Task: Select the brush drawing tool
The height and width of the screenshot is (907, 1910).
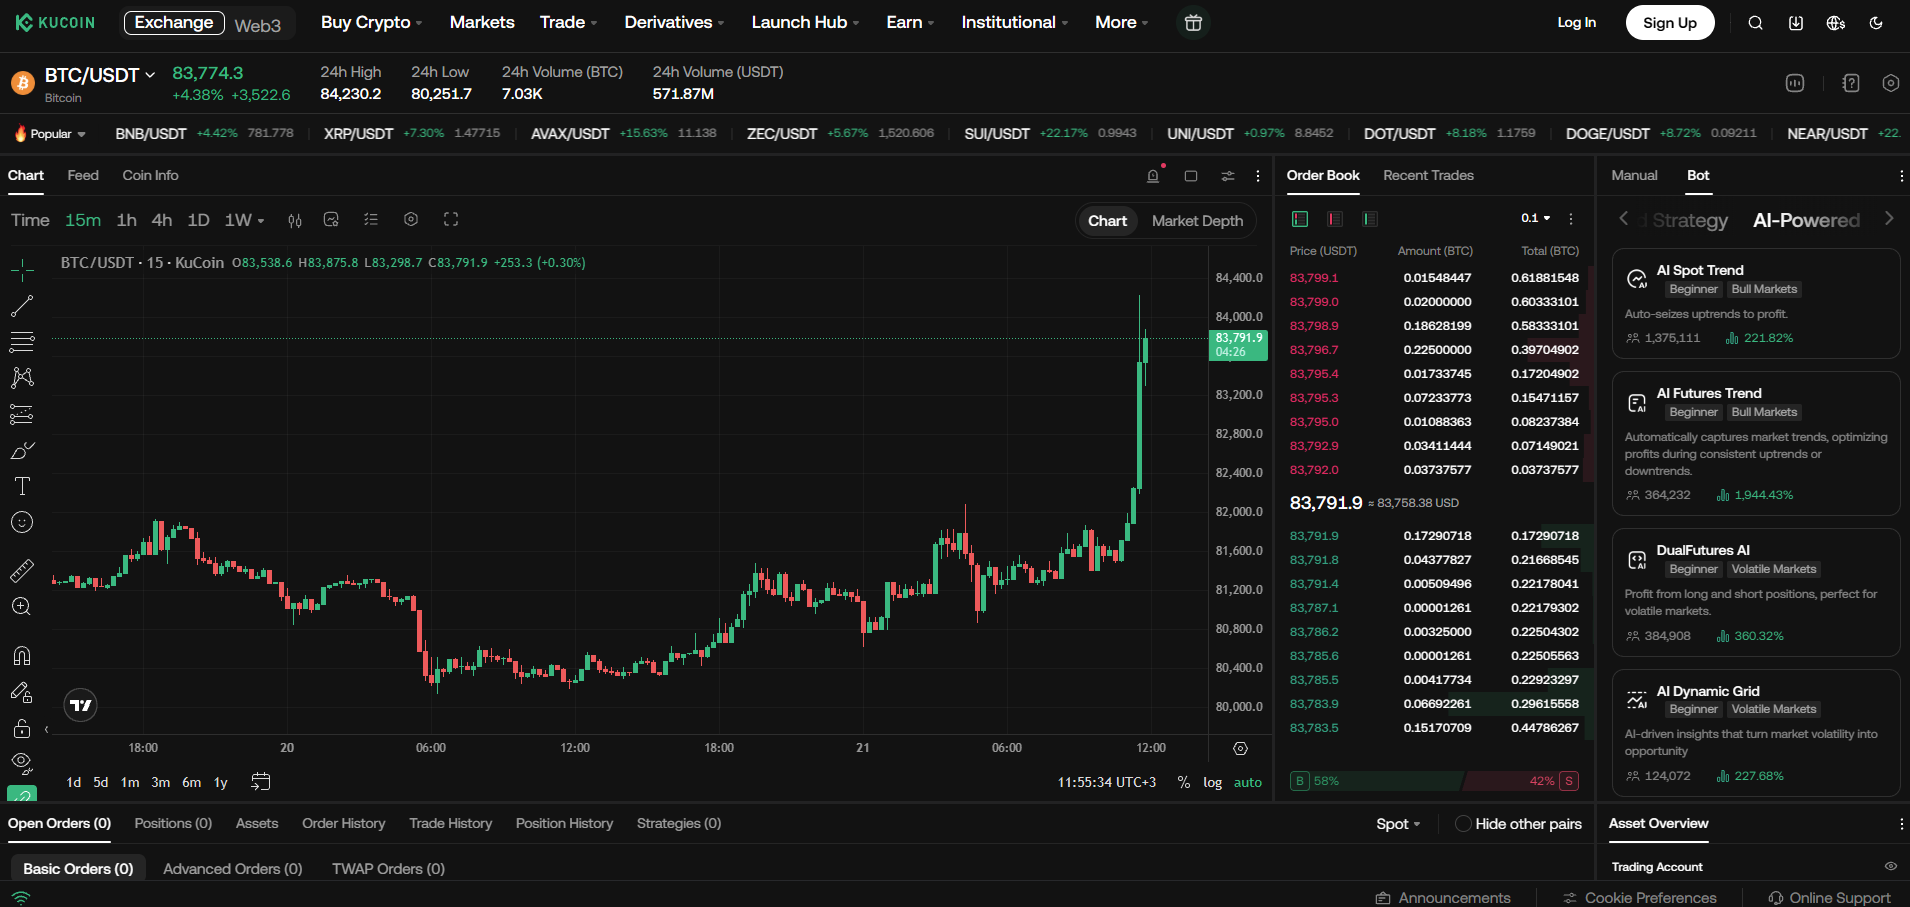Action: 22,450
